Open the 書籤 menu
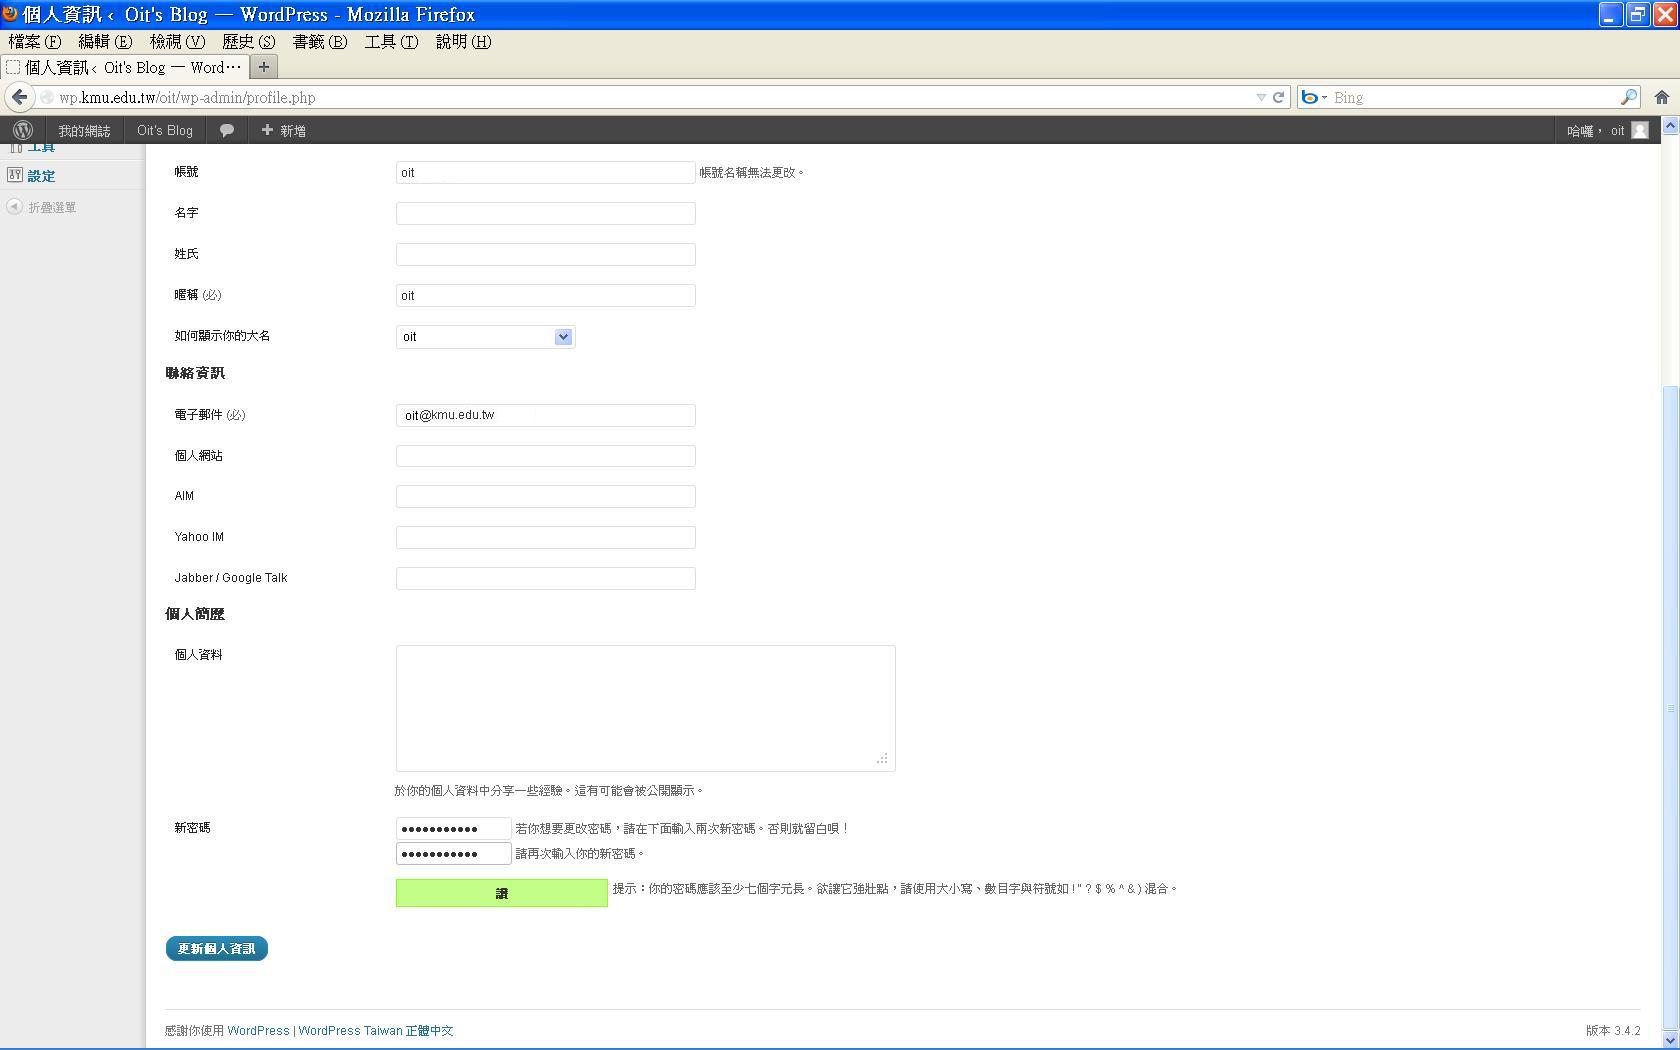 point(320,41)
